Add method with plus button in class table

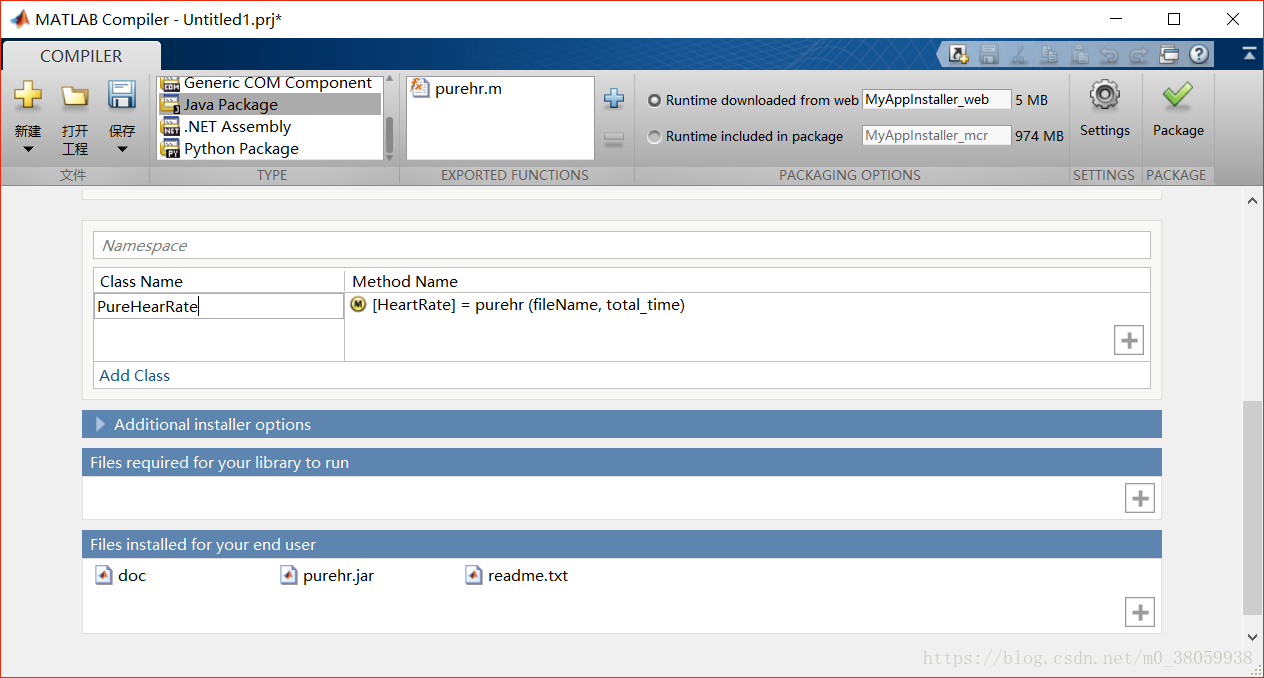click(1129, 341)
